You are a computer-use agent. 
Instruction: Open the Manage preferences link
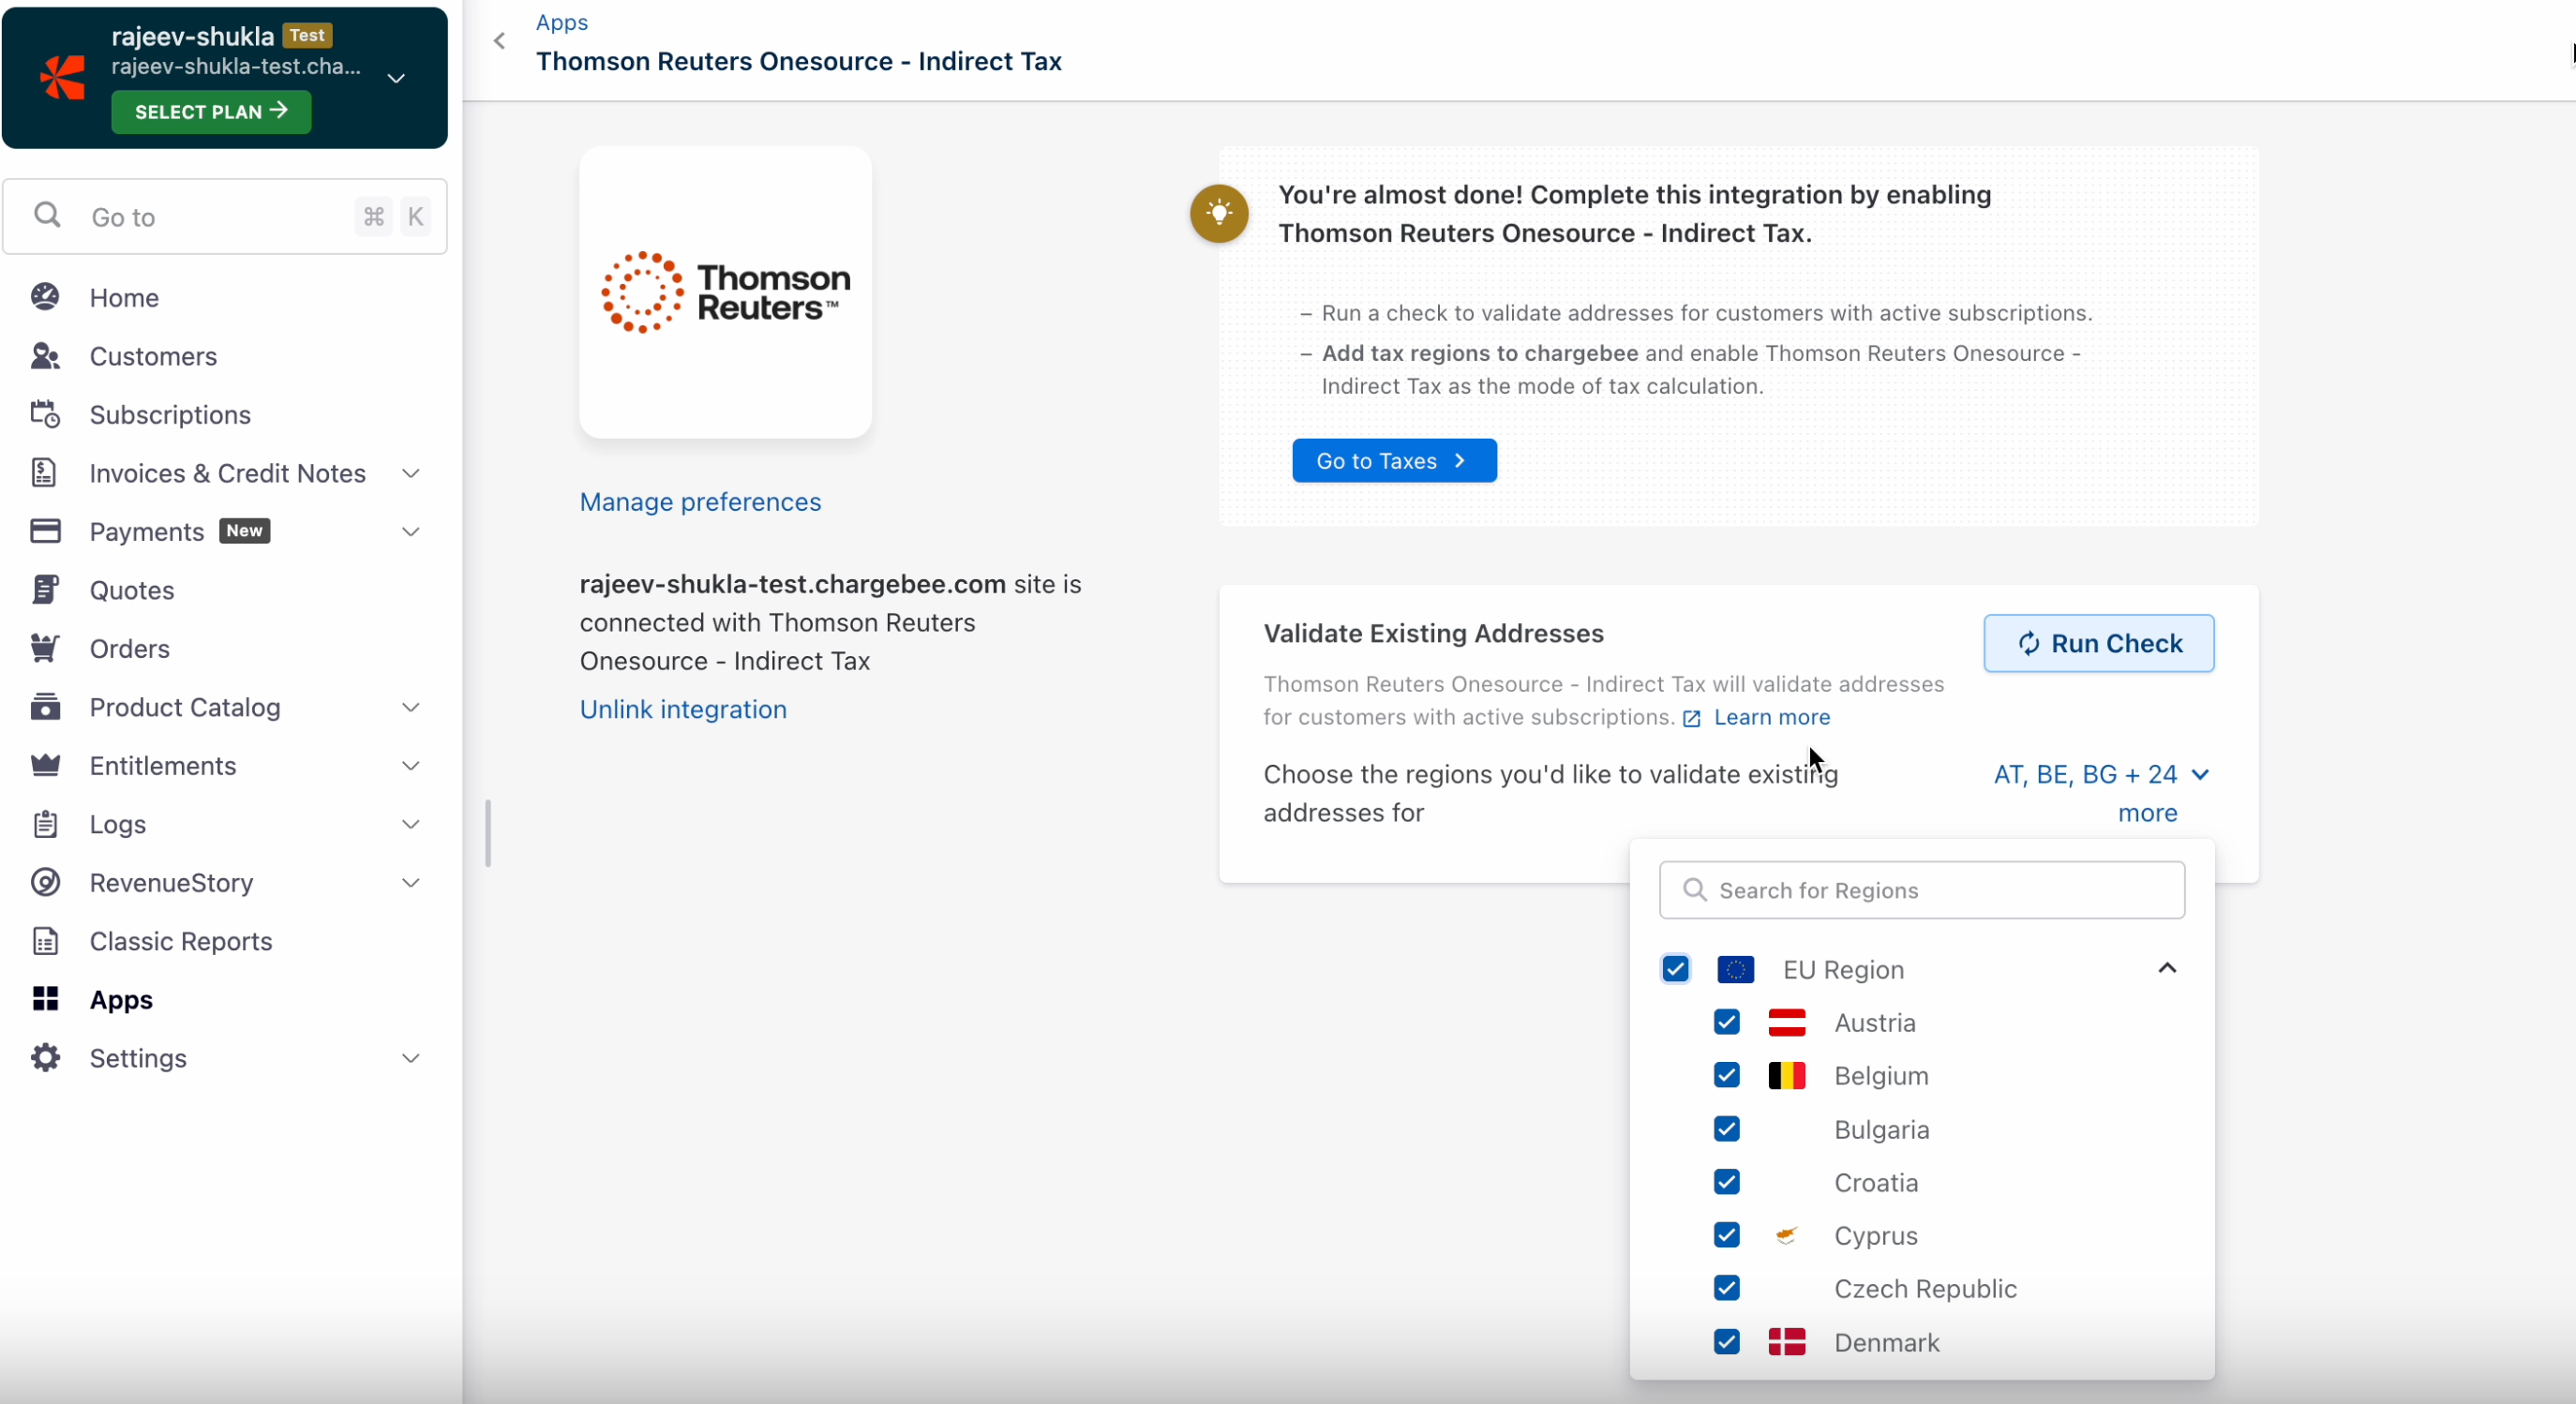700,502
